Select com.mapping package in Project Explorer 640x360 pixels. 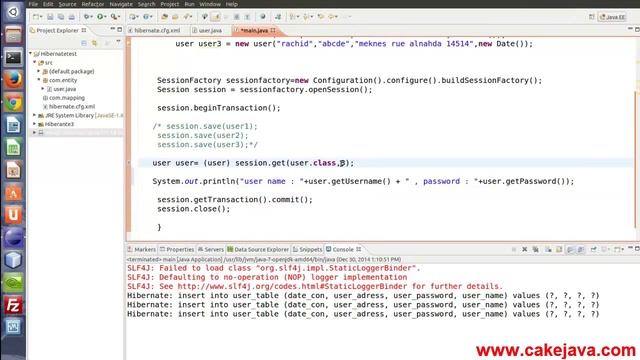point(64,98)
